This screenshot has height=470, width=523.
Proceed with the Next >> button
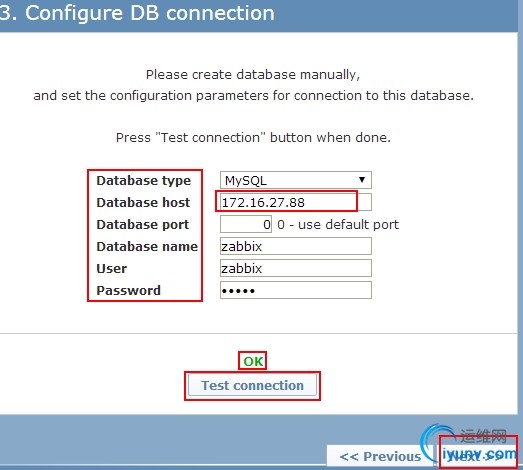coord(478,456)
